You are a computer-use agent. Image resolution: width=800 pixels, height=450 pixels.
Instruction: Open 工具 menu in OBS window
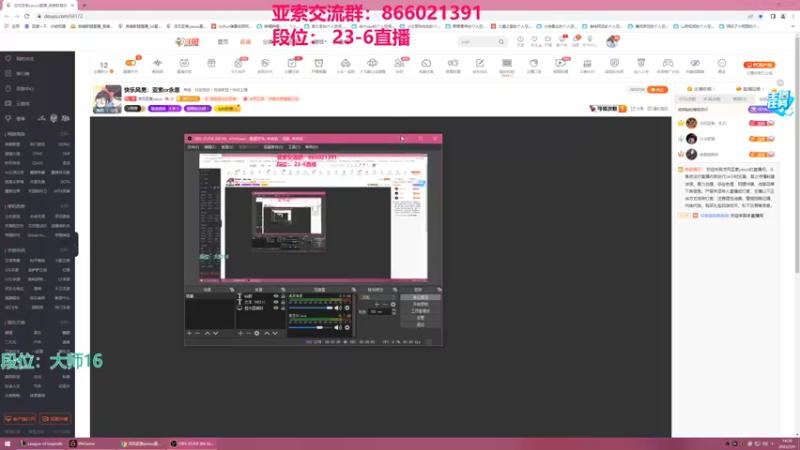pyautogui.click(x=294, y=147)
